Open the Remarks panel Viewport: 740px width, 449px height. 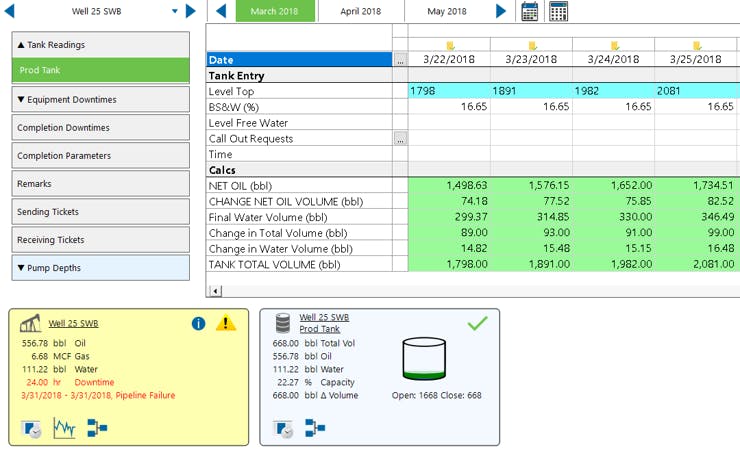(x=101, y=184)
